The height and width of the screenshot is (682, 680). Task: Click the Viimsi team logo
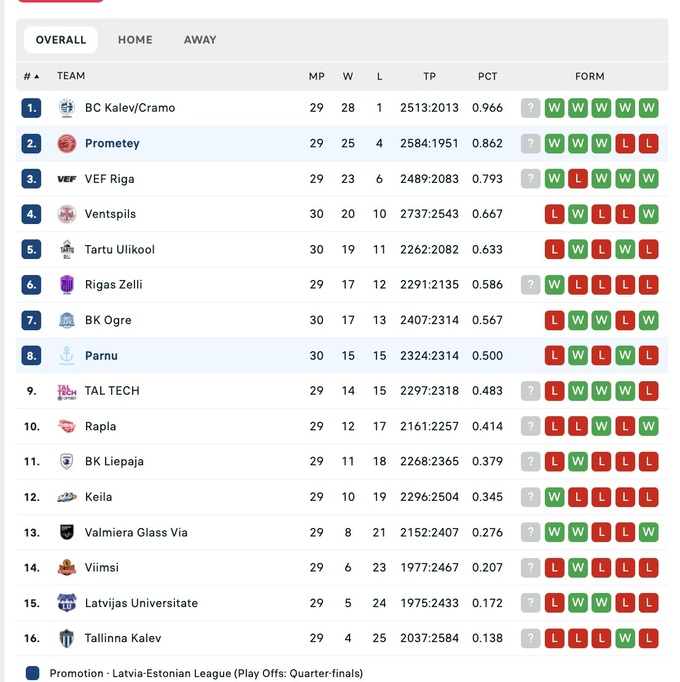(x=67, y=568)
